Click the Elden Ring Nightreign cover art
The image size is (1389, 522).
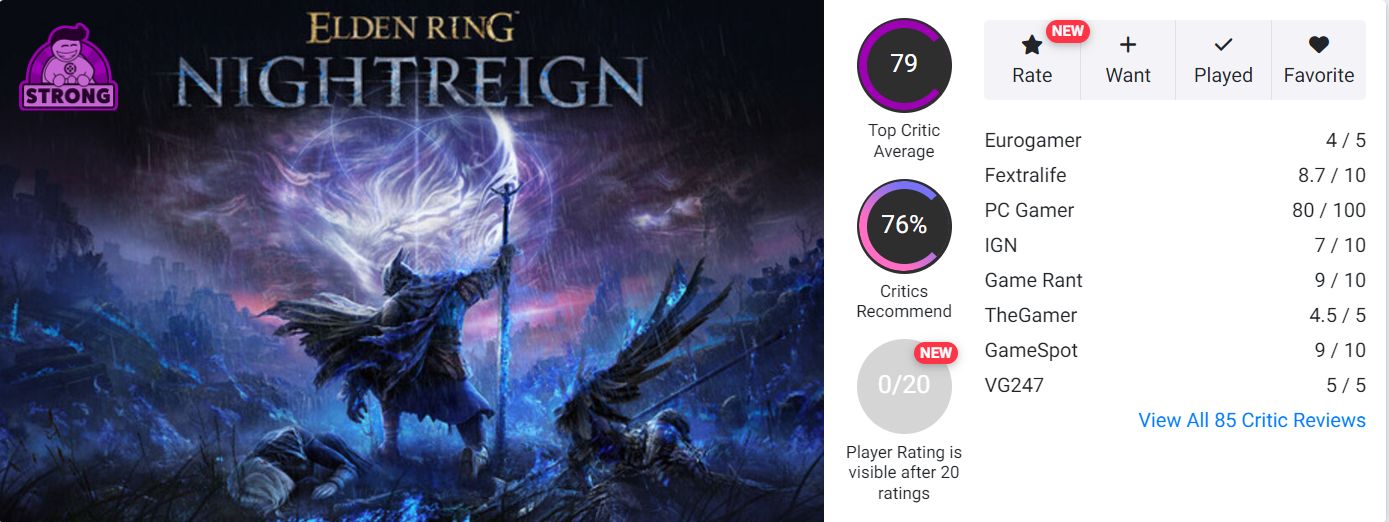point(412,261)
